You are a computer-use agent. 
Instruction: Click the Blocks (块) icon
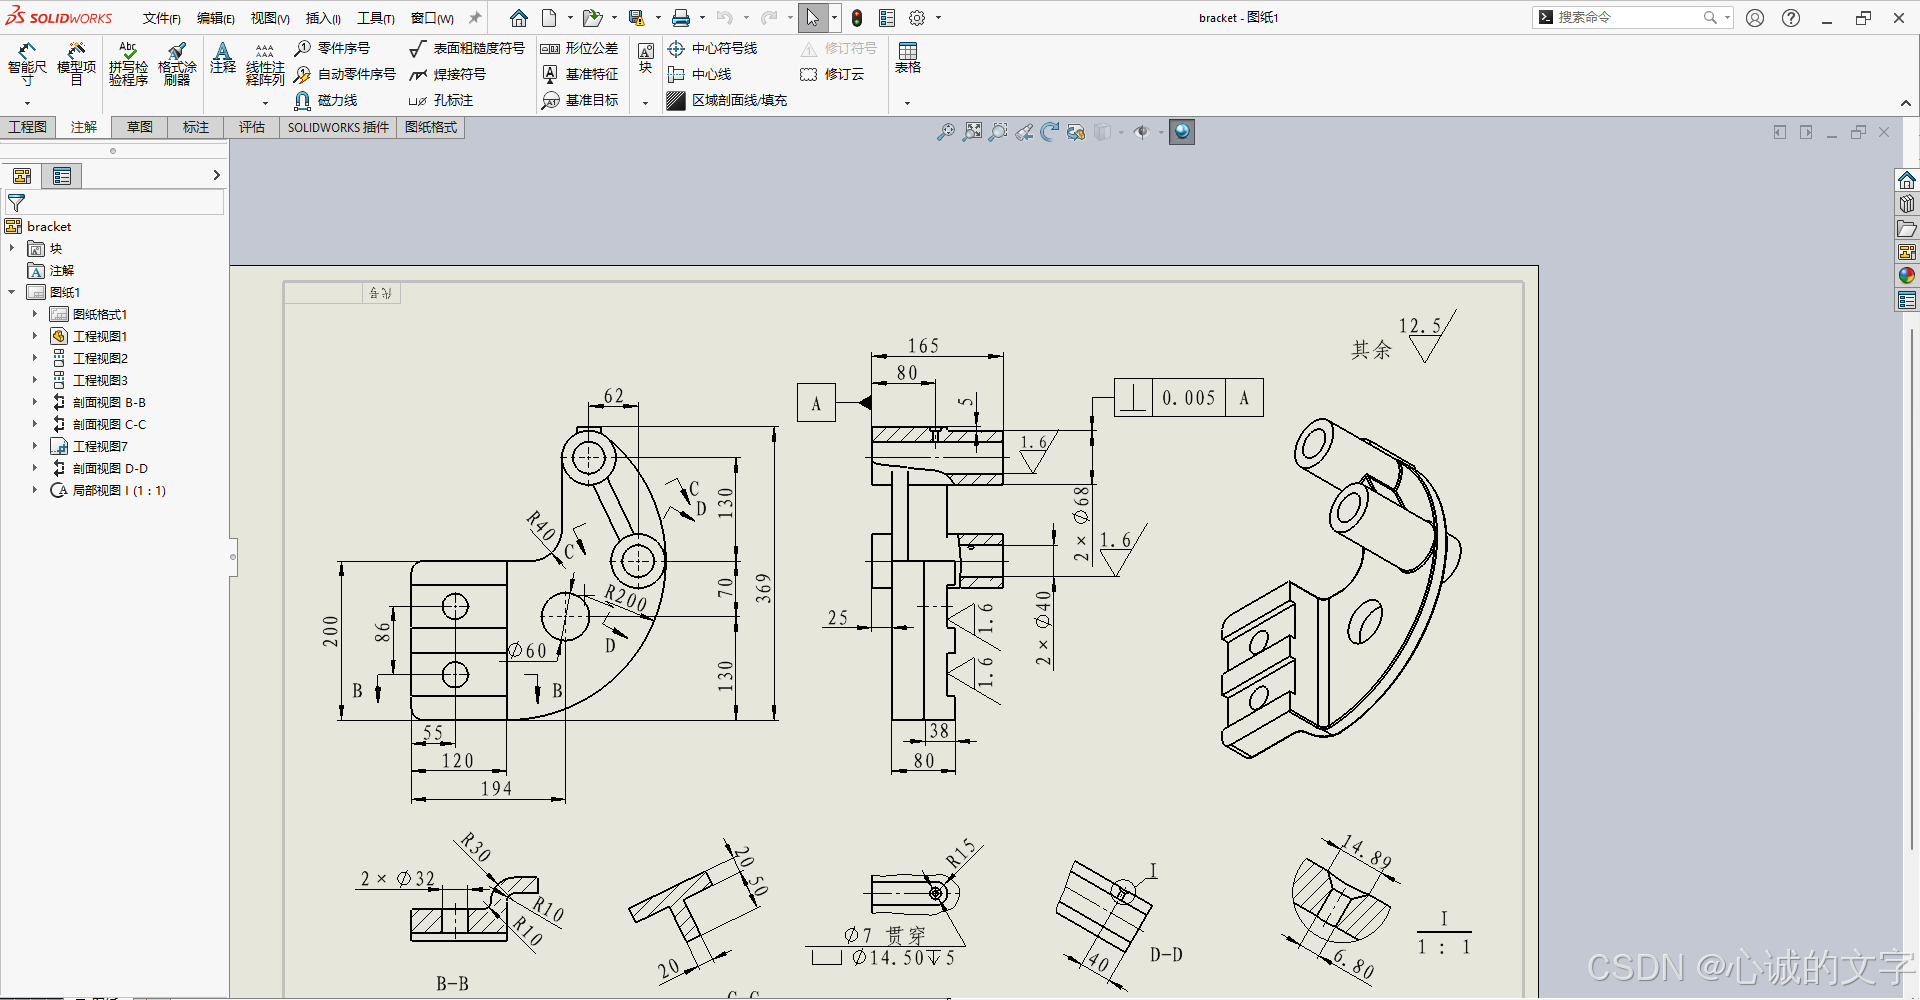646,58
